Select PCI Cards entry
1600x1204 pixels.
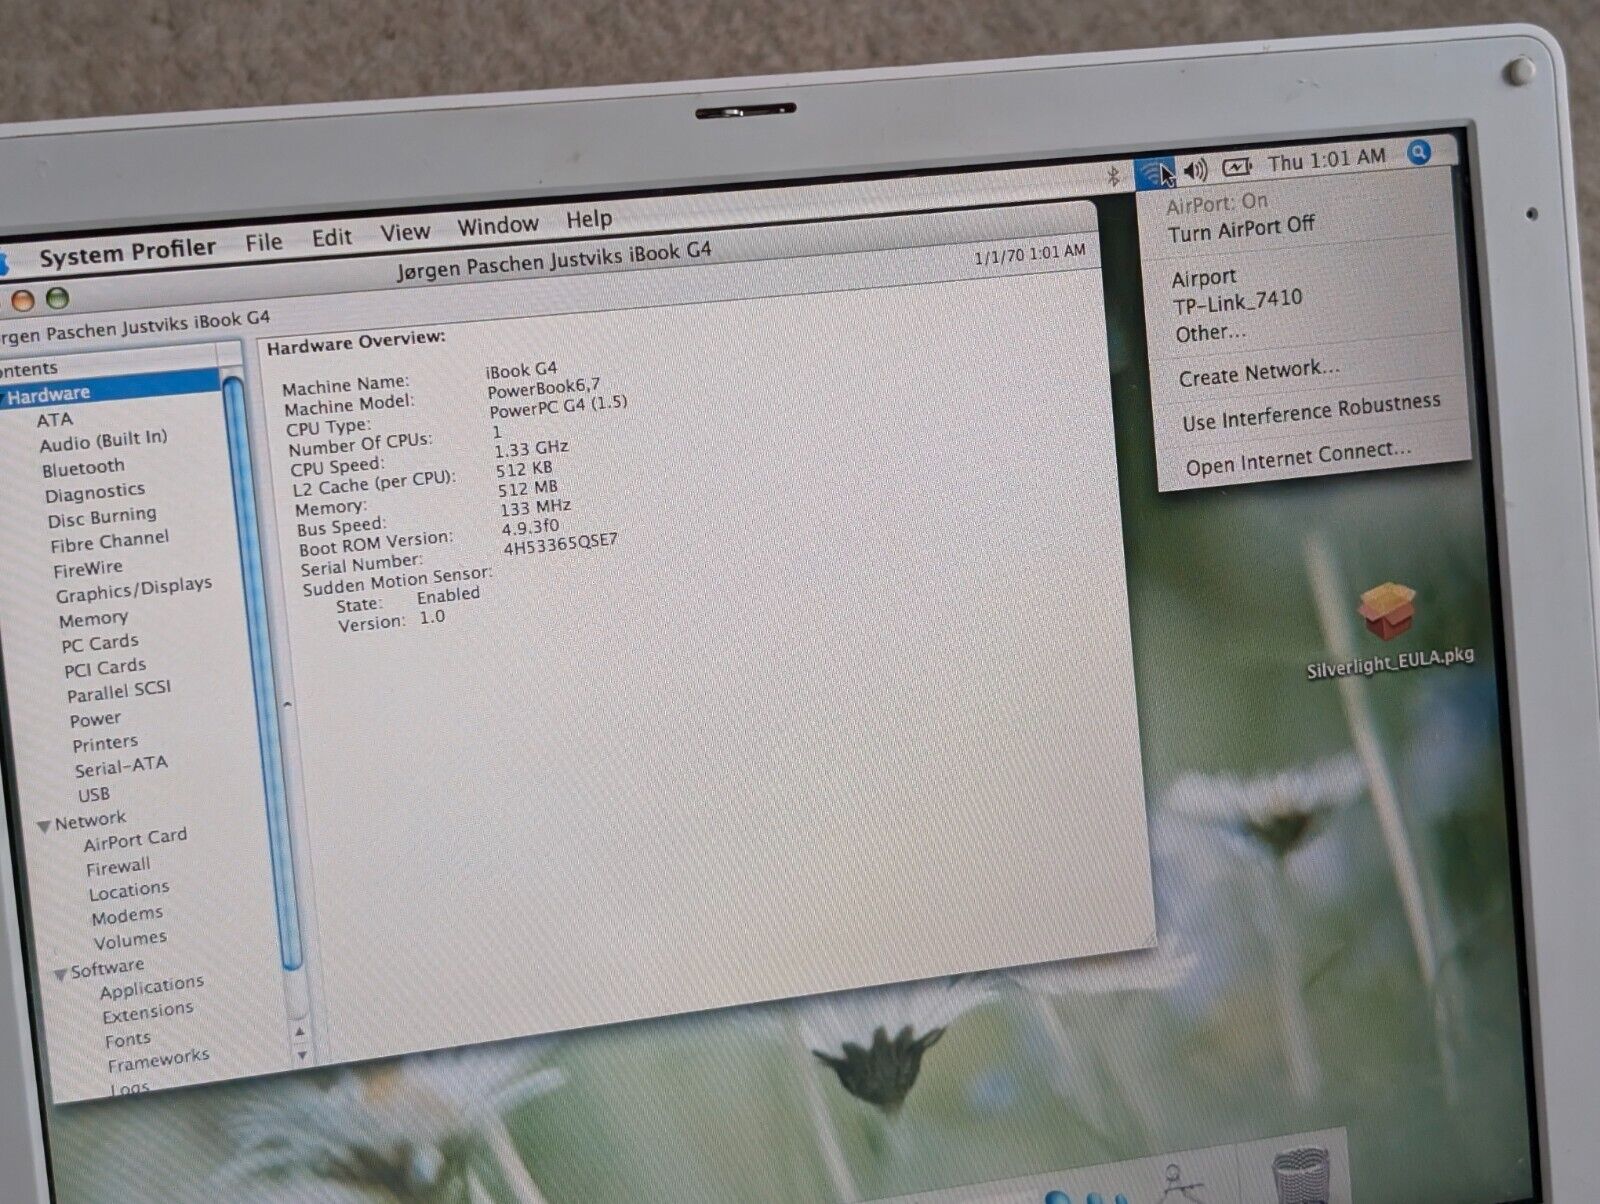click(x=105, y=668)
